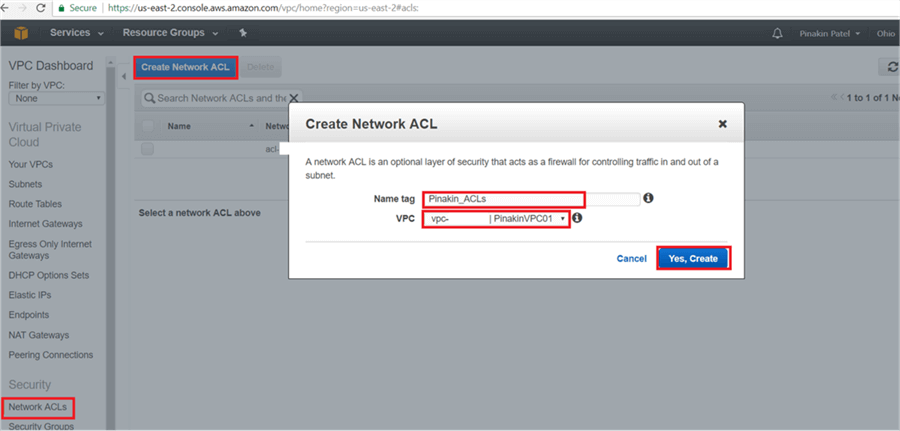The image size is (900, 431).
Task: Click the browser back arrow
Action: click(x=5, y=8)
